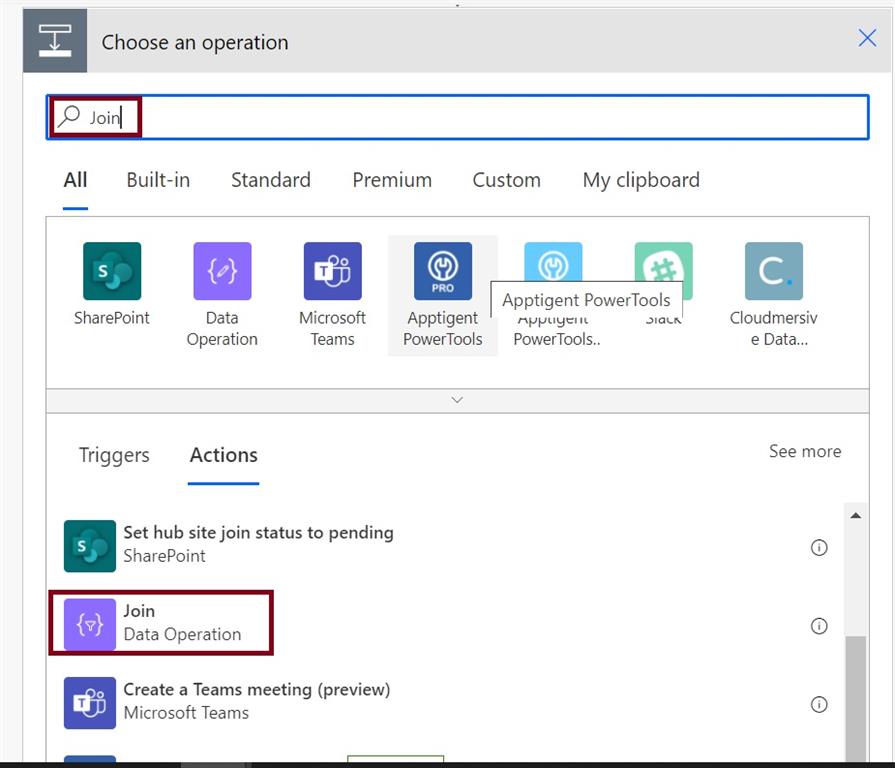Click the See more link
This screenshot has height=768, width=895.
tap(804, 451)
